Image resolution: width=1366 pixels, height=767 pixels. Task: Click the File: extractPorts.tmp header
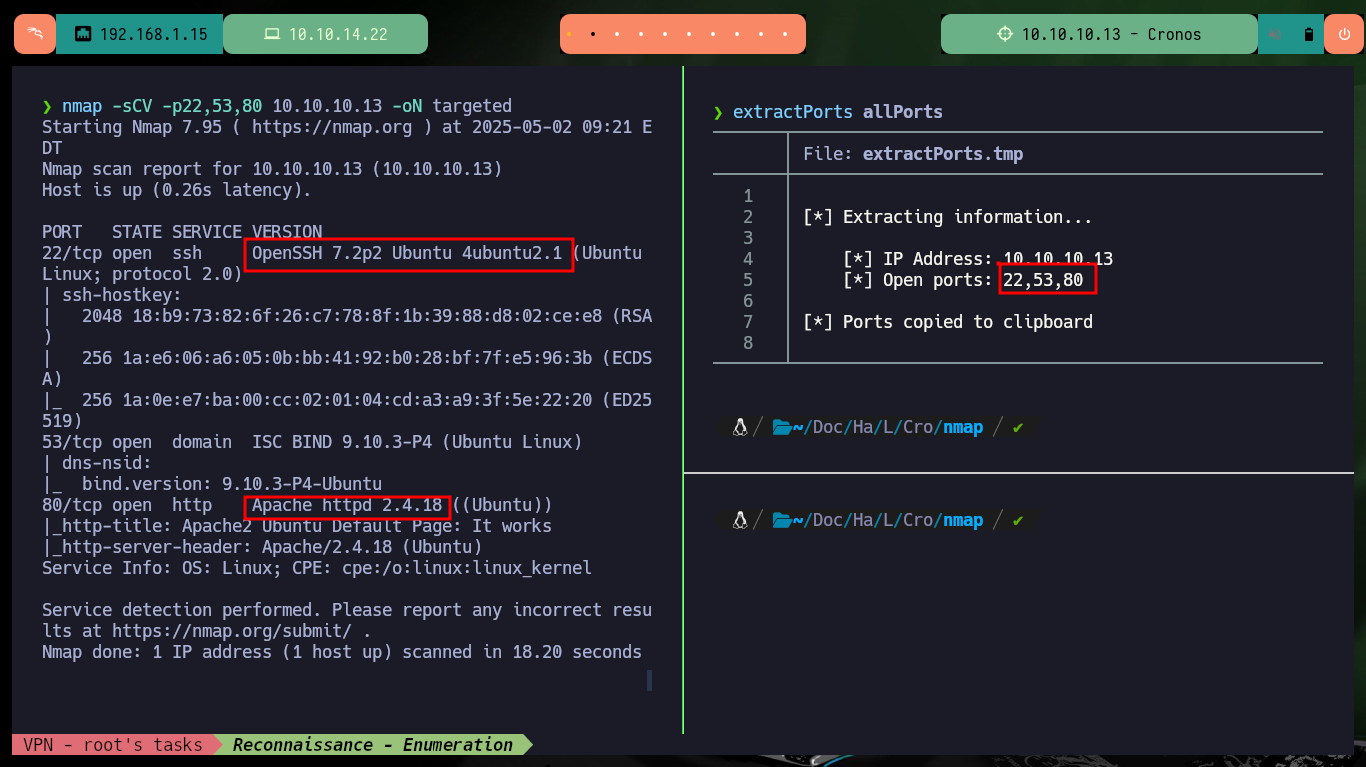[913, 154]
